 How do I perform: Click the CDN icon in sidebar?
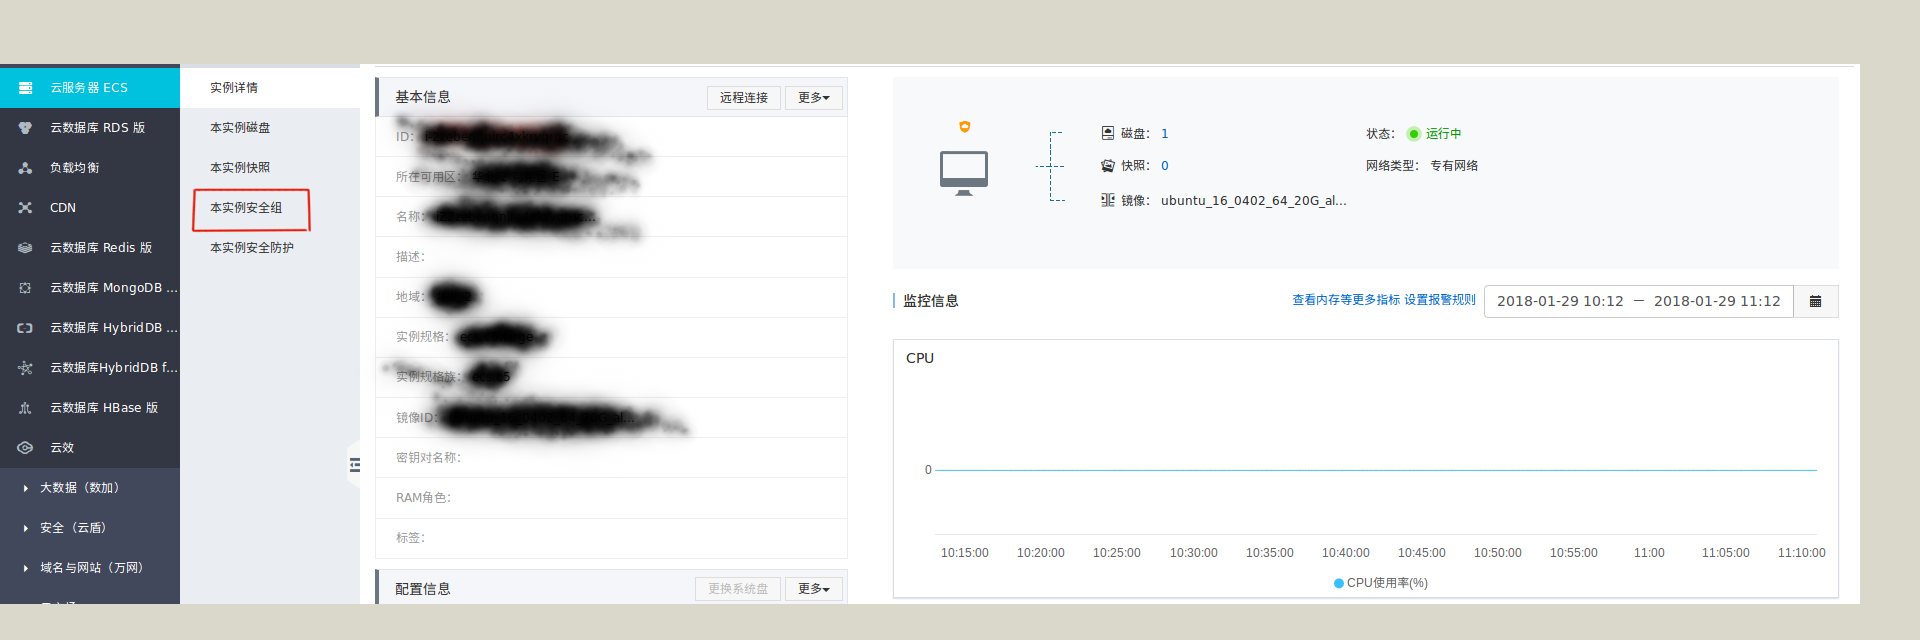[x=26, y=208]
